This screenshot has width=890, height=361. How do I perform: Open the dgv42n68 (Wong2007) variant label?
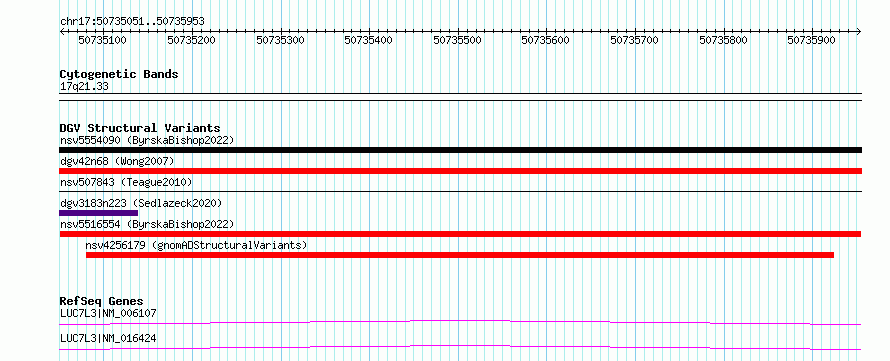click(x=117, y=162)
